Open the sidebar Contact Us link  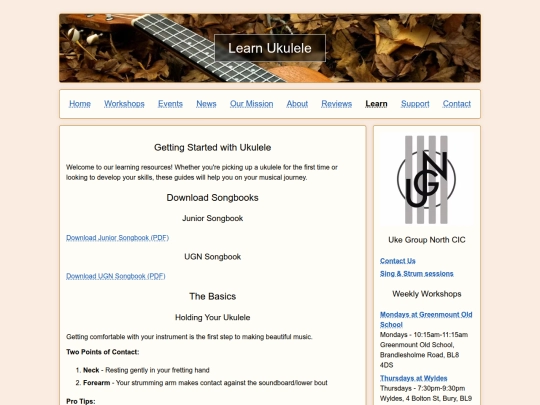click(x=398, y=261)
